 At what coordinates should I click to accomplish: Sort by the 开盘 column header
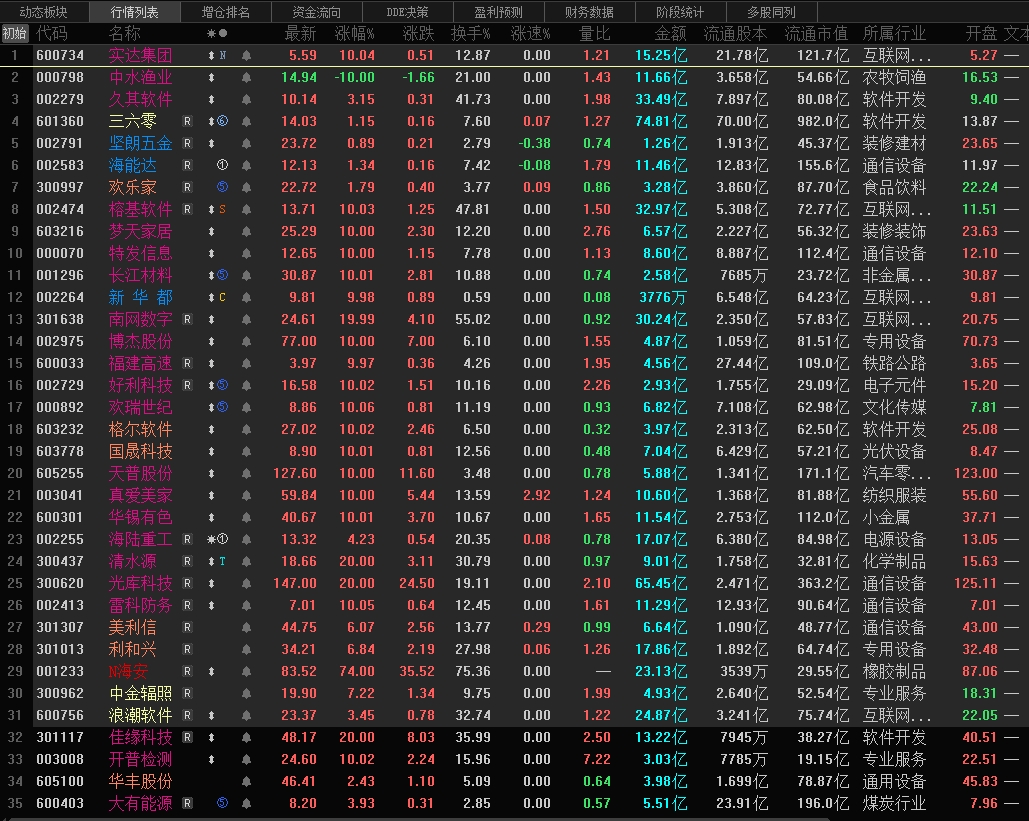(x=981, y=33)
